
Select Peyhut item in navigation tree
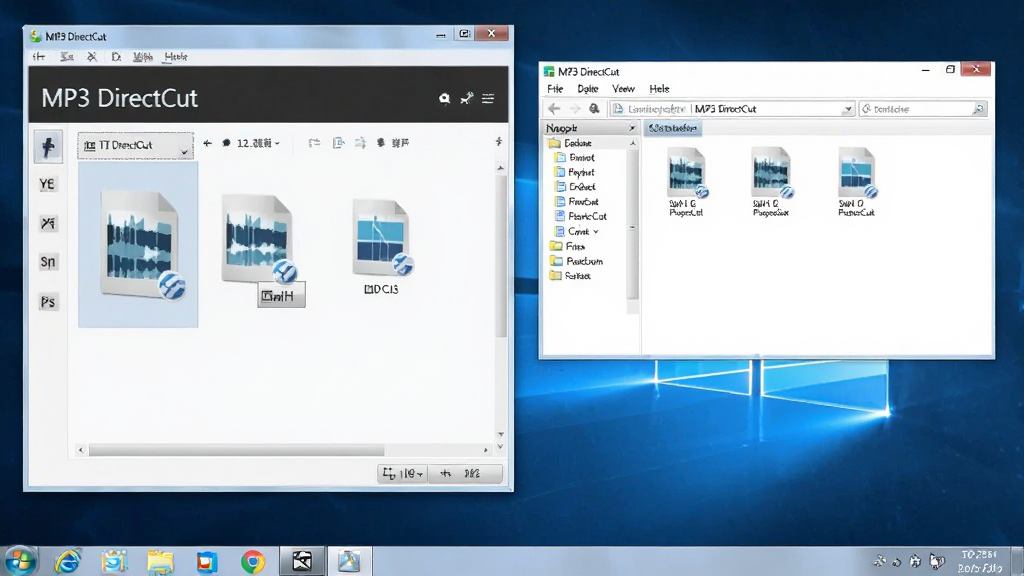point(575,172)
